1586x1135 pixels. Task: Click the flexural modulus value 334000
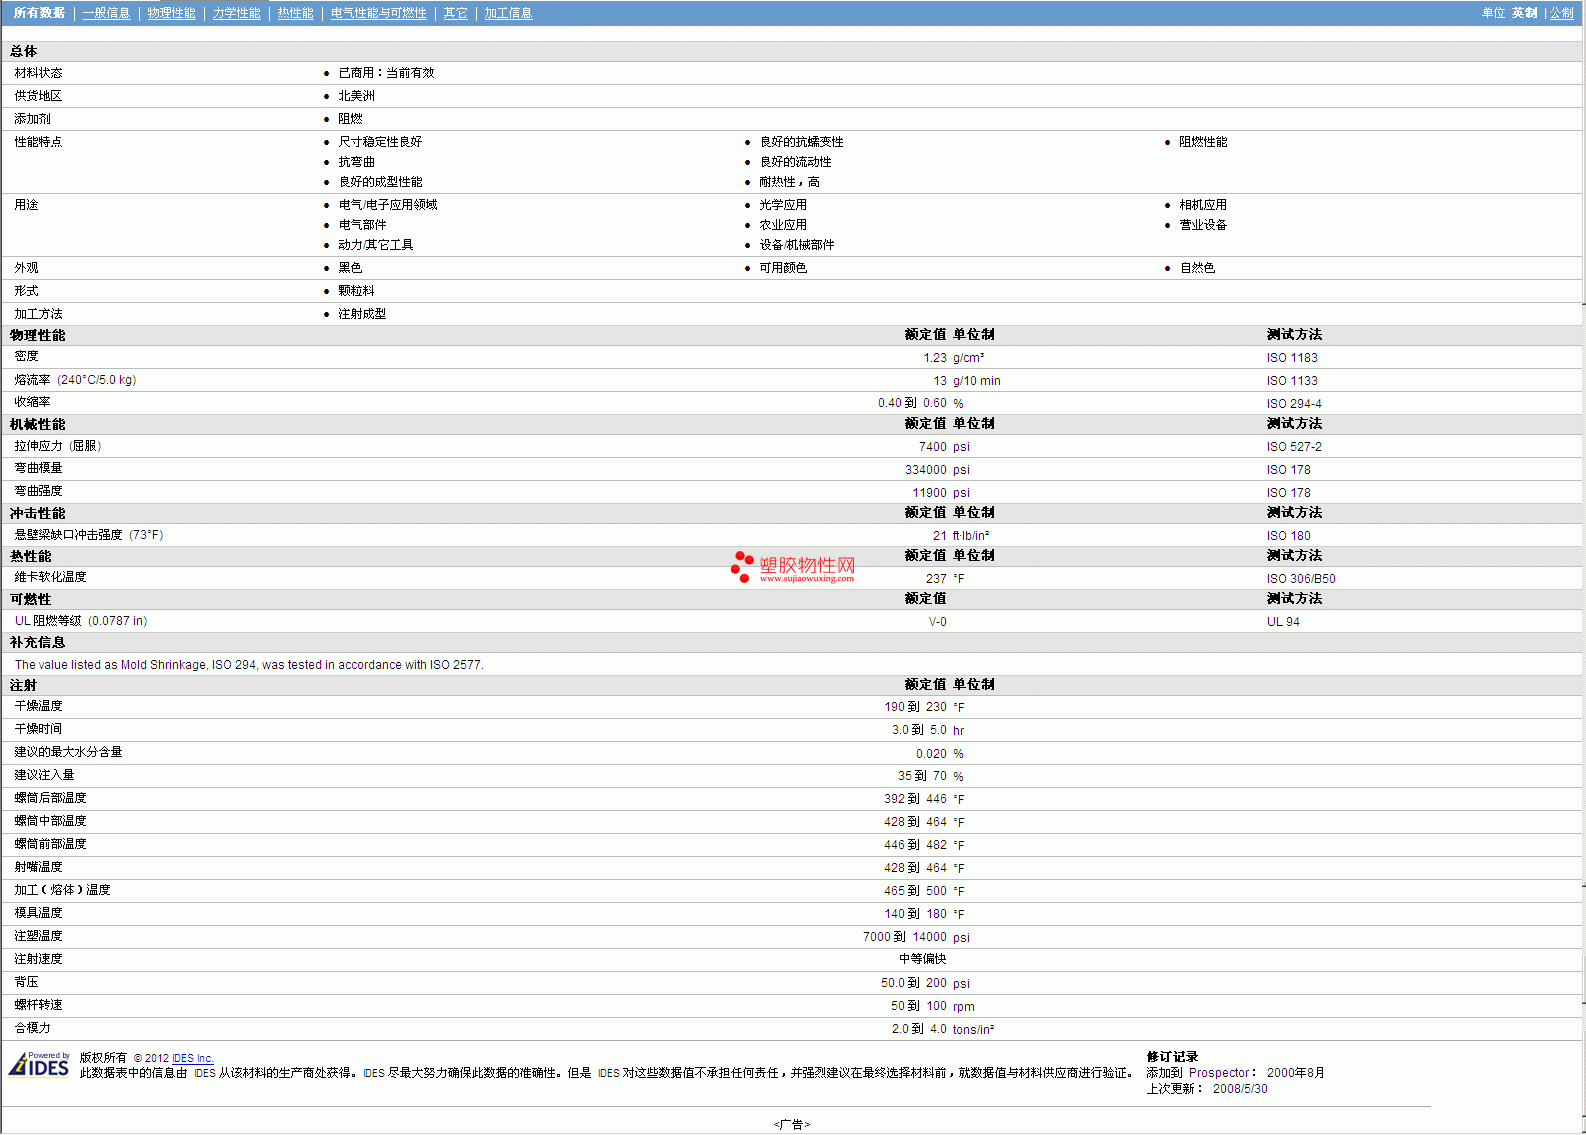[926, 470]
